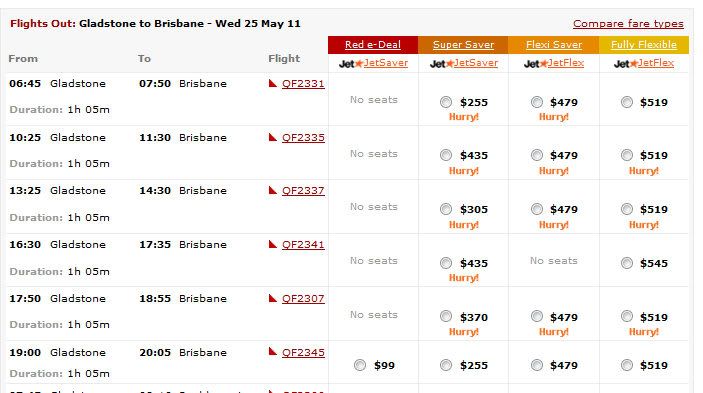Click the Jetstar logo under Red e-Deal
The image size is (703, 393).
351,64
